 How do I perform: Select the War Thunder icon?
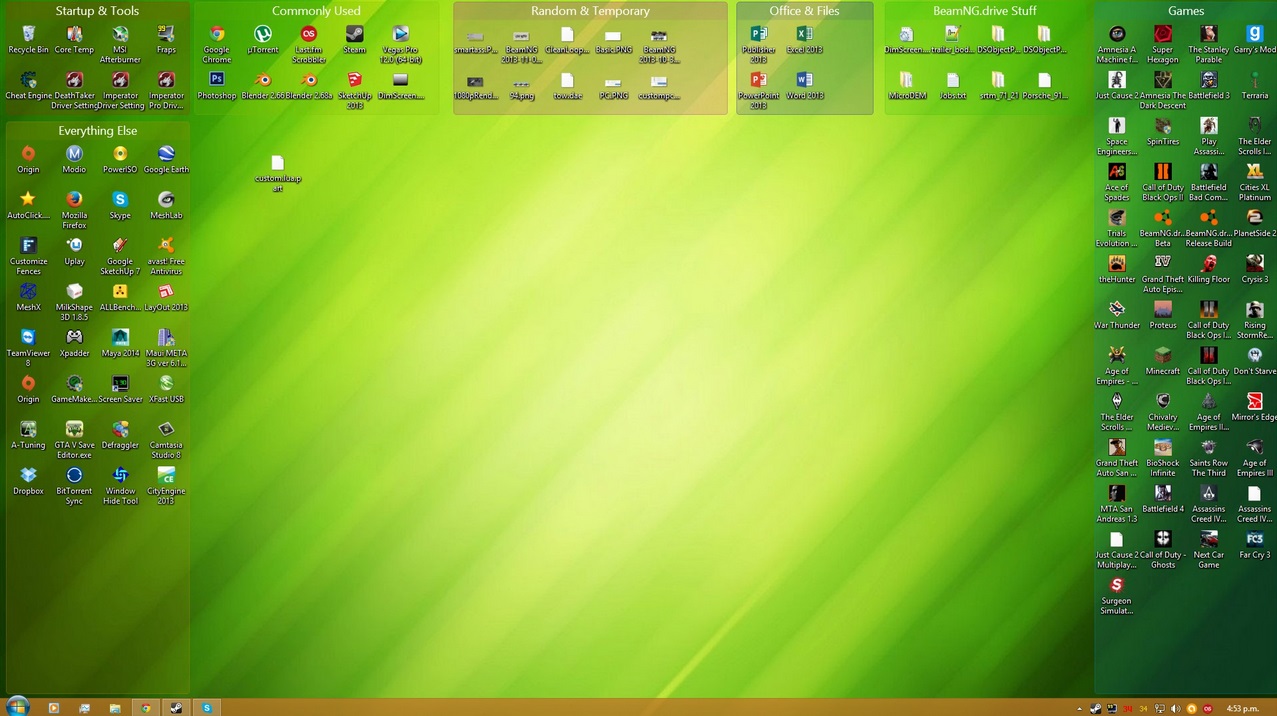[1117, 316]
